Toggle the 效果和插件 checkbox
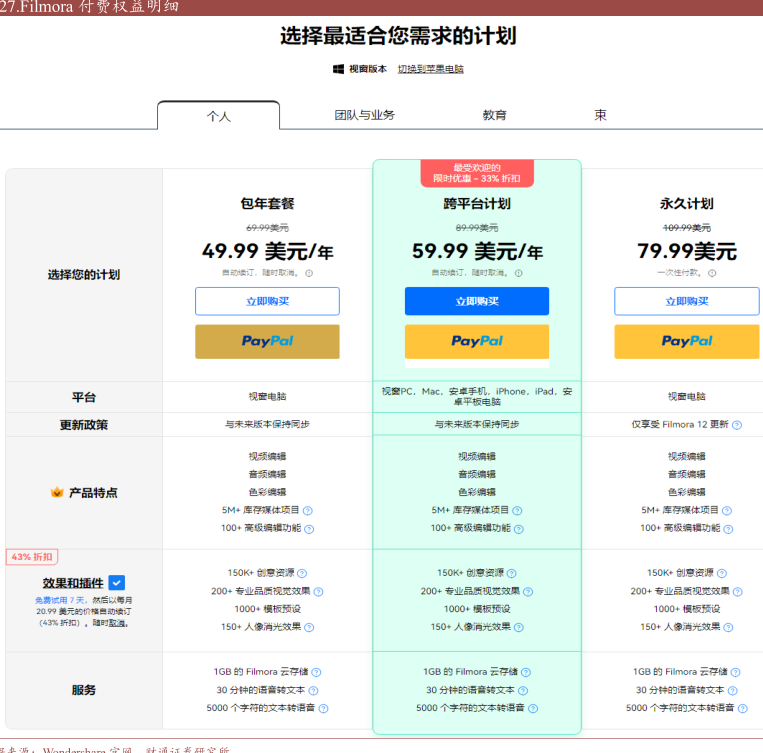Image resolution: width=763 pixels, height=753 pixels. click(x=117, y=582)
